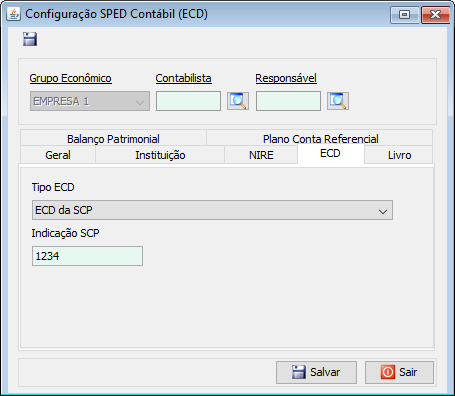Go to the Livro tab
Image resolution: width=455 pixels, height=396 pixels.
tap(399, 155)
